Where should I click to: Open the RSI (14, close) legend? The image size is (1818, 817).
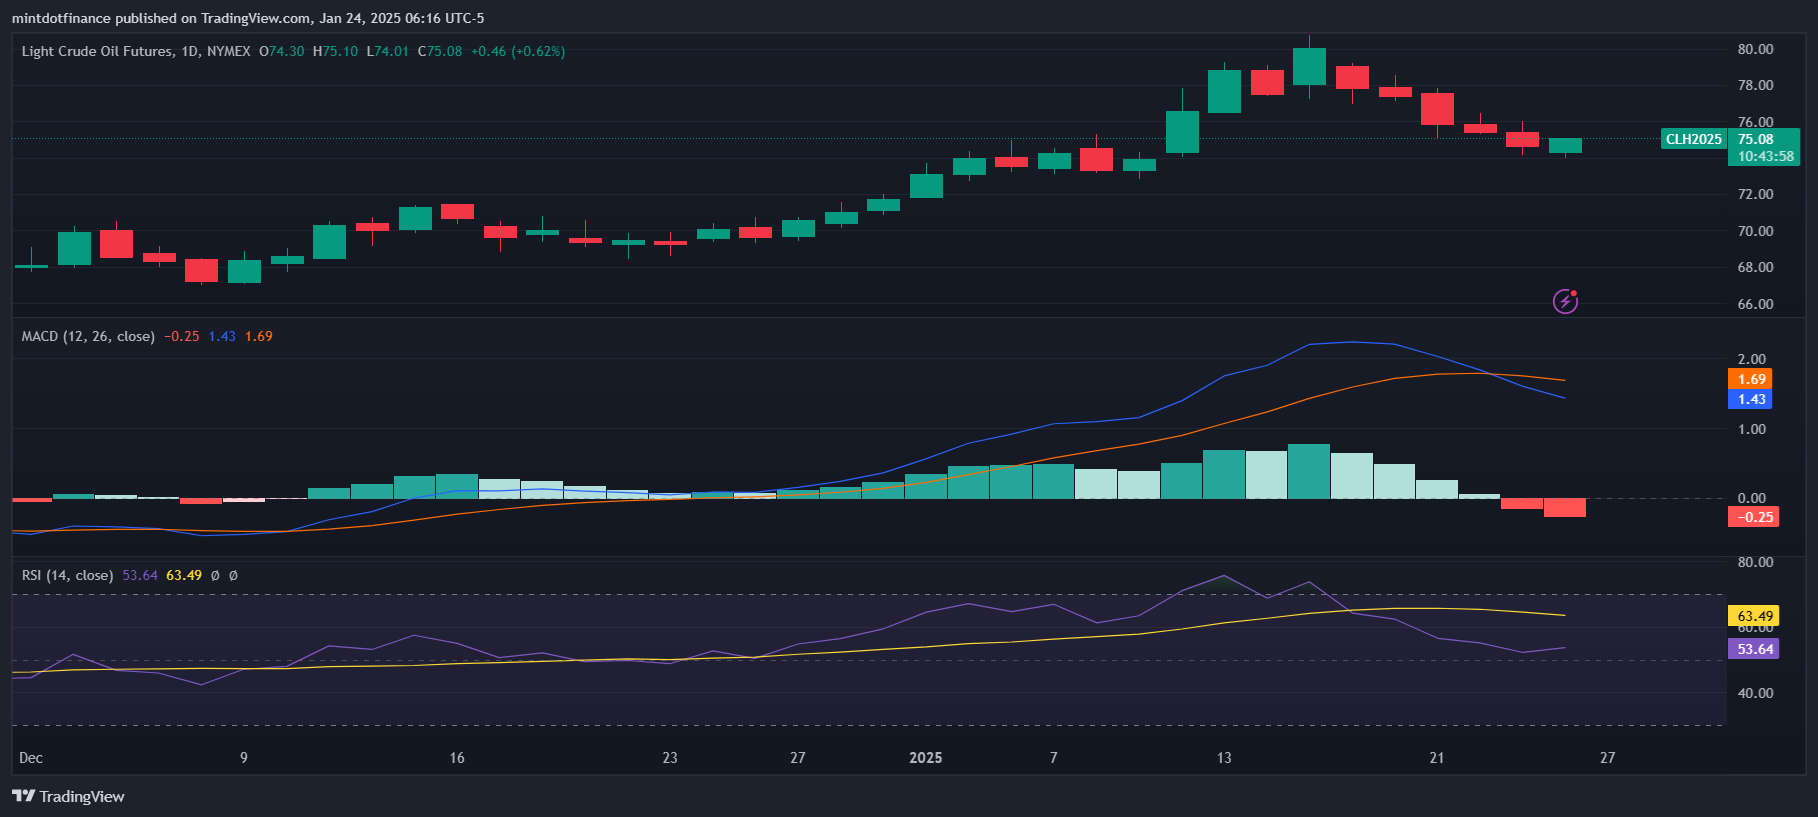tap(67, 575)
